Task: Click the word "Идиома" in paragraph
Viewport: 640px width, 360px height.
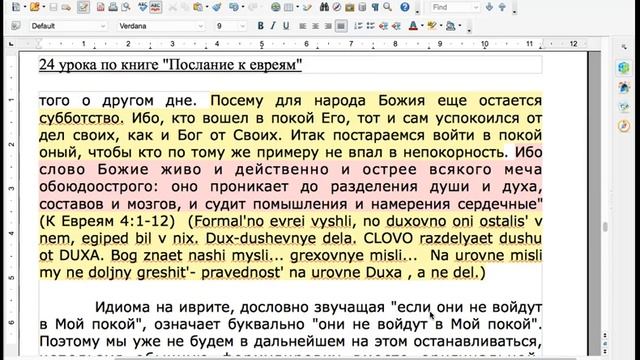Action: click(121, 307)
